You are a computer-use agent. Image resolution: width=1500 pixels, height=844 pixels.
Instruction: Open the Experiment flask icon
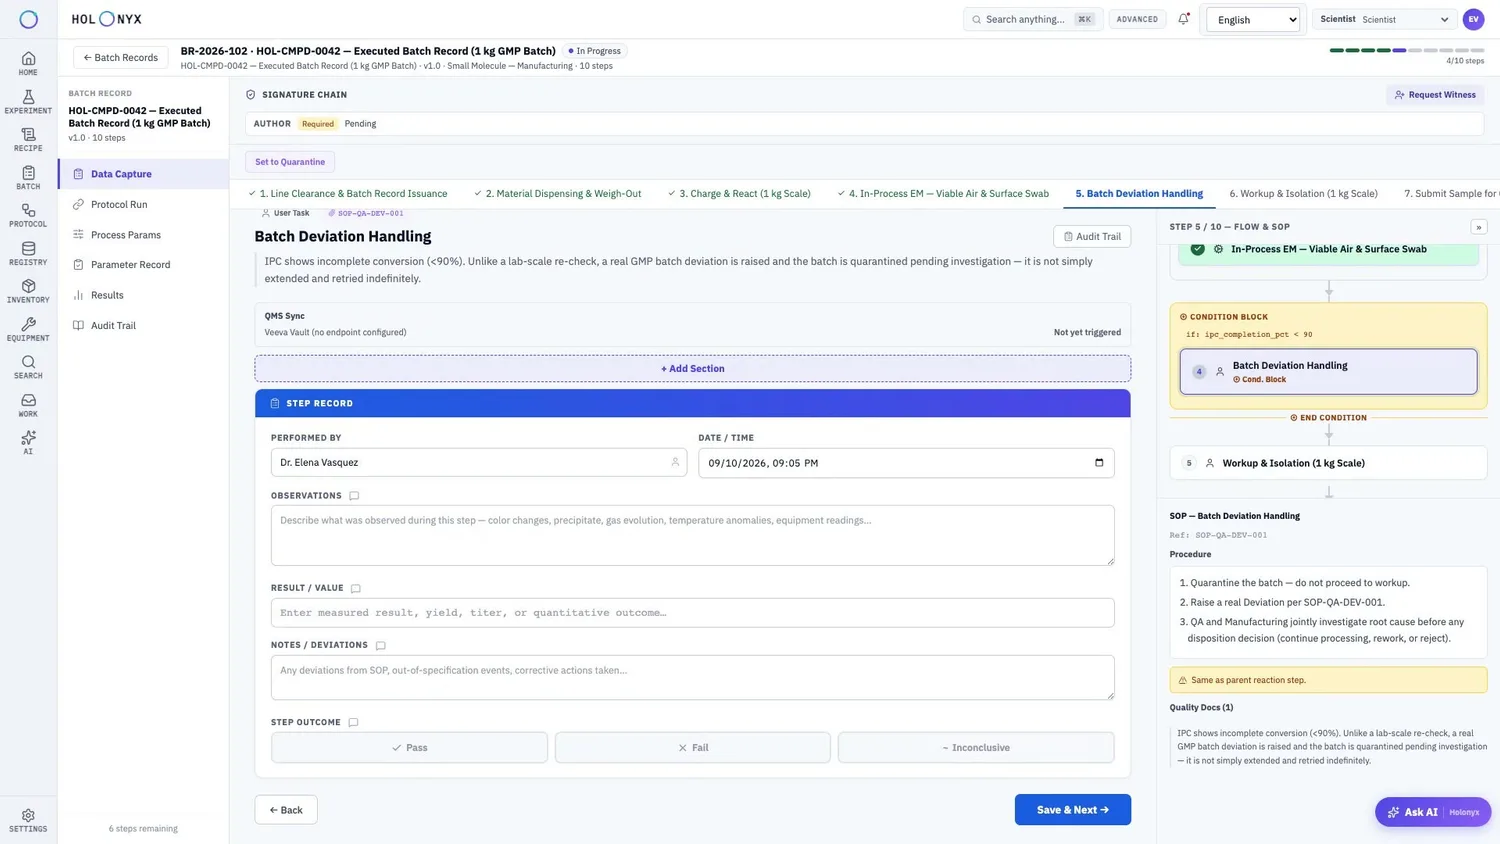pos(28,101)
